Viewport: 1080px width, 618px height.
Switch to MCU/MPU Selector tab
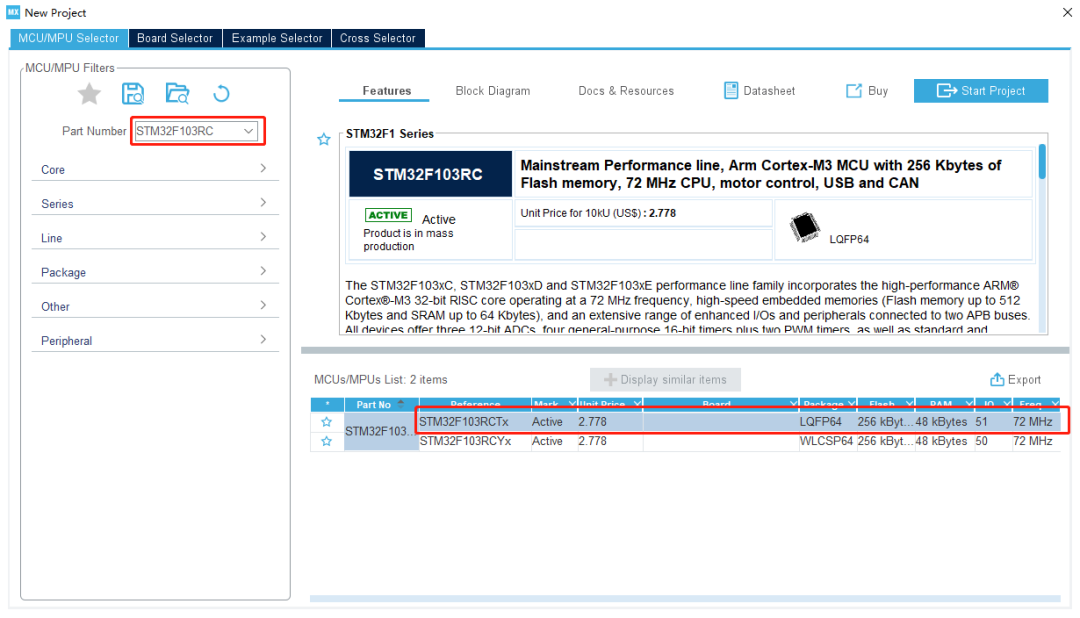69,38
